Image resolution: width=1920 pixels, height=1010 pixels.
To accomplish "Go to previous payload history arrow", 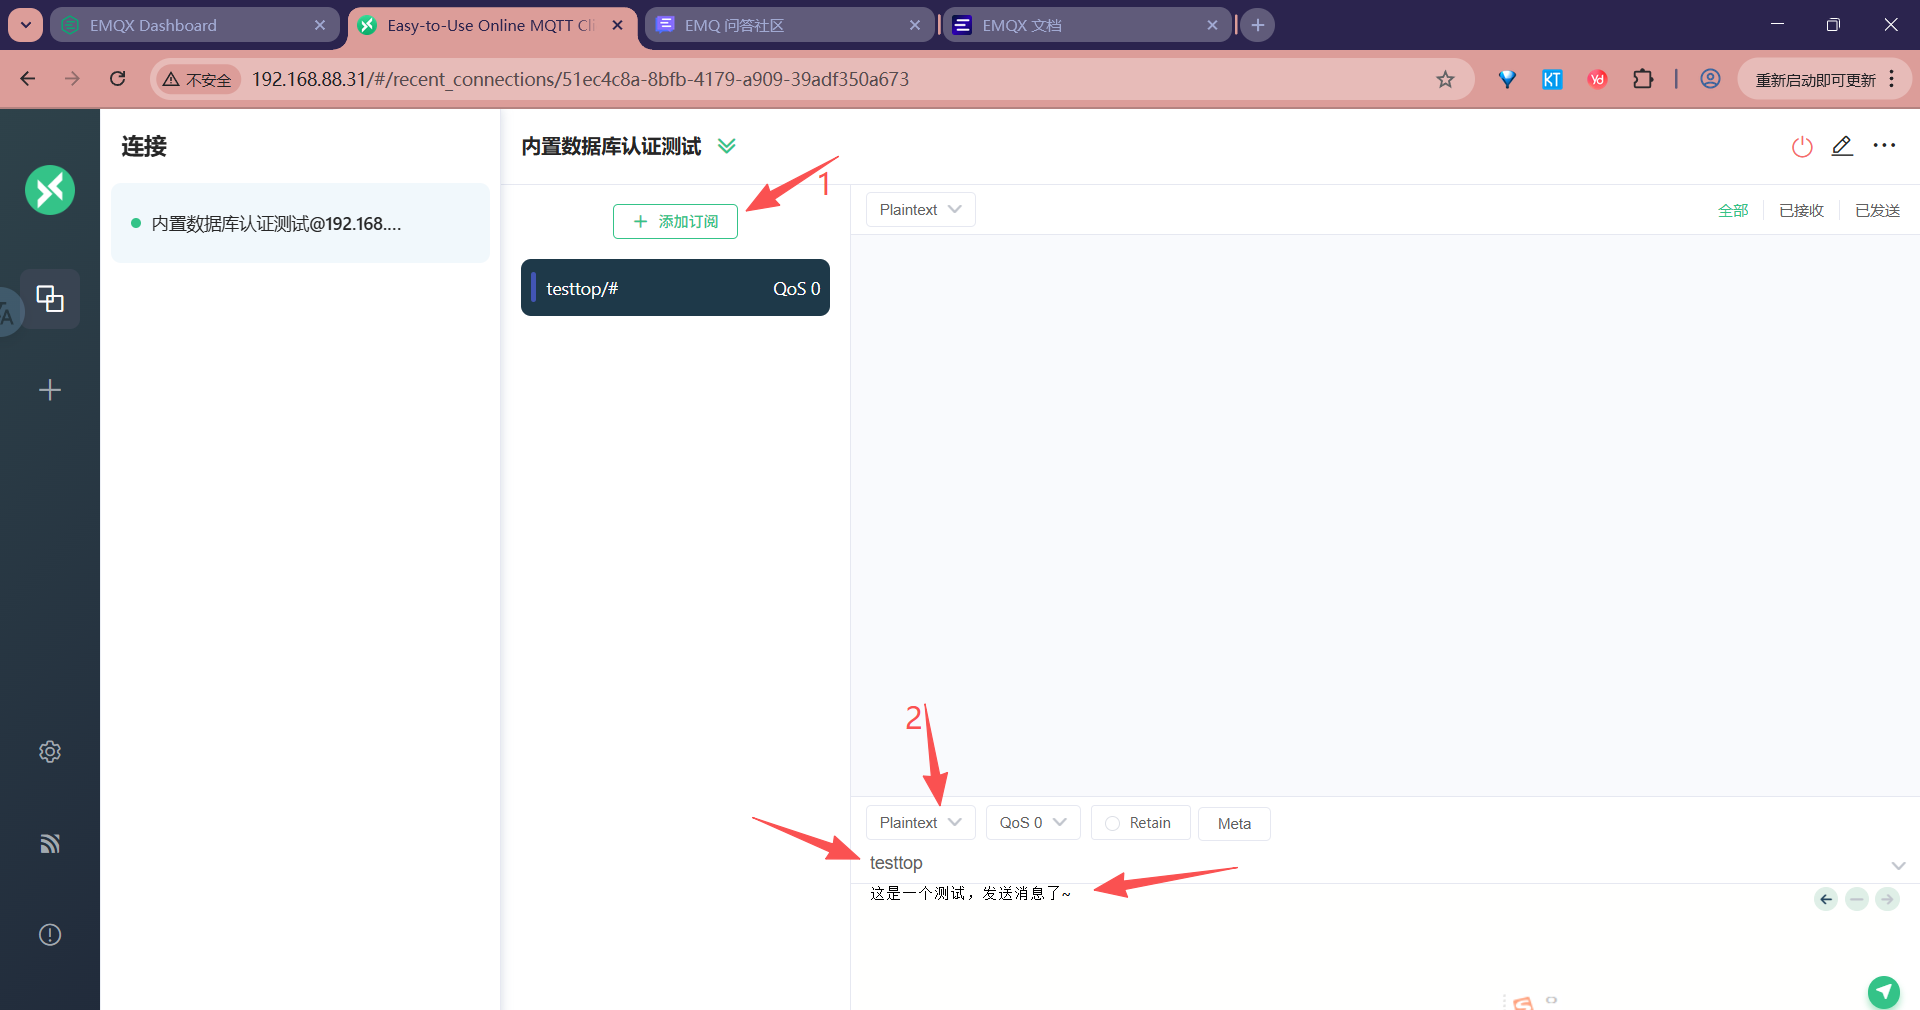I will coord(1826,899).
